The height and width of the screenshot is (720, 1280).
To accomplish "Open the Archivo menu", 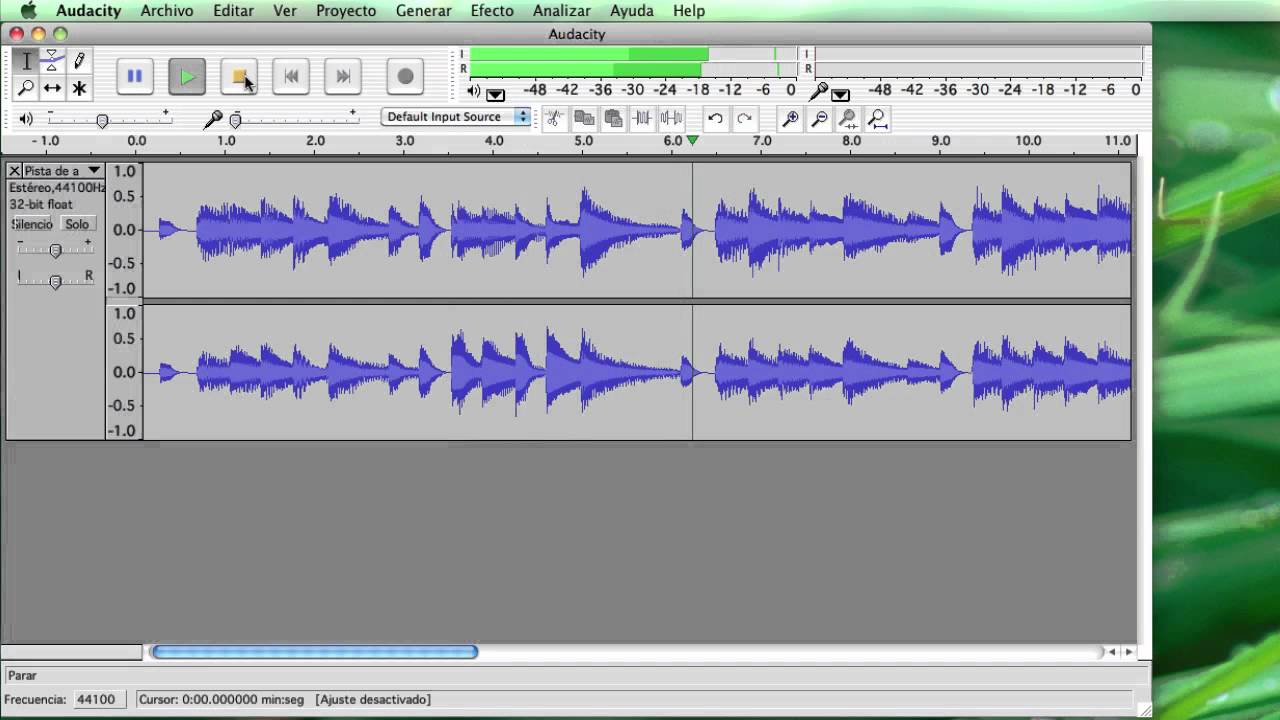I will (x=167, y=11).
